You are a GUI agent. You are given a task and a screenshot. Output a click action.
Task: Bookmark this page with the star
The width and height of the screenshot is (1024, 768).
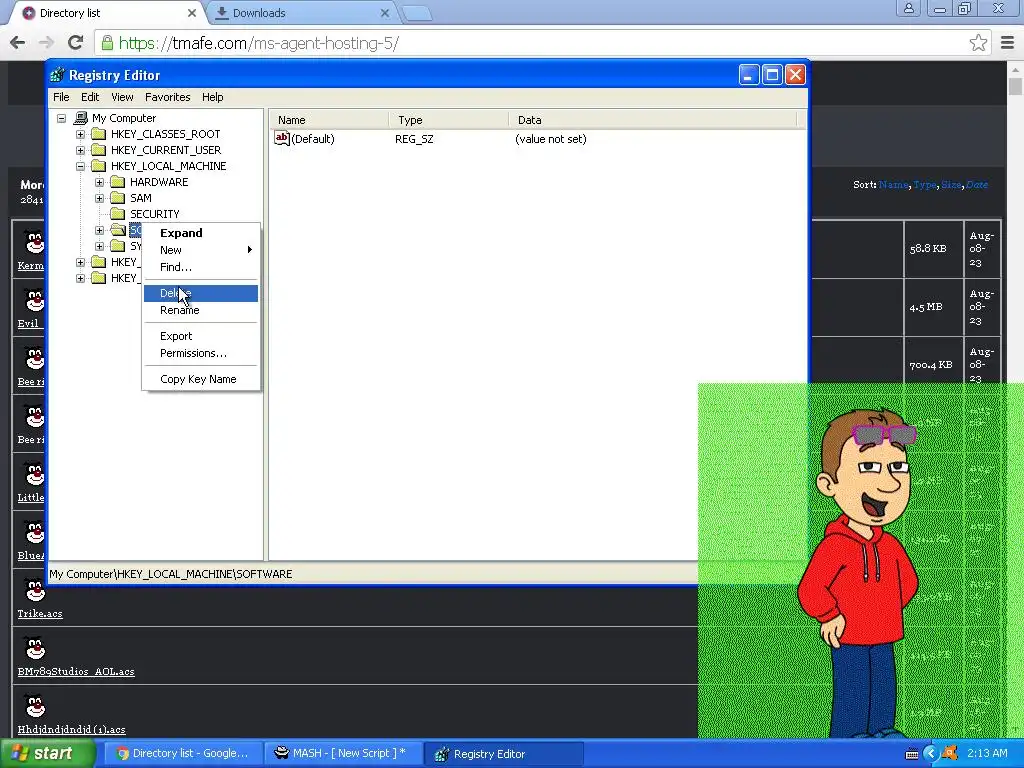tap(978, 43)
